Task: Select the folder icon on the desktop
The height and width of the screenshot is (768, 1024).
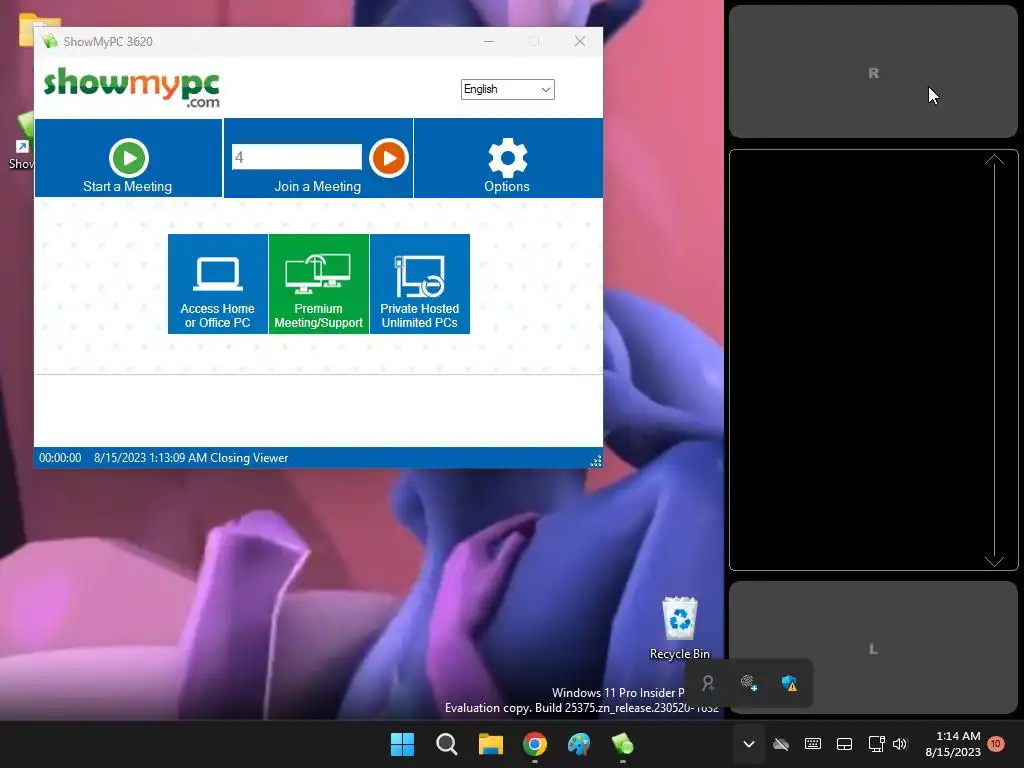Action: (x=37, y=30)
